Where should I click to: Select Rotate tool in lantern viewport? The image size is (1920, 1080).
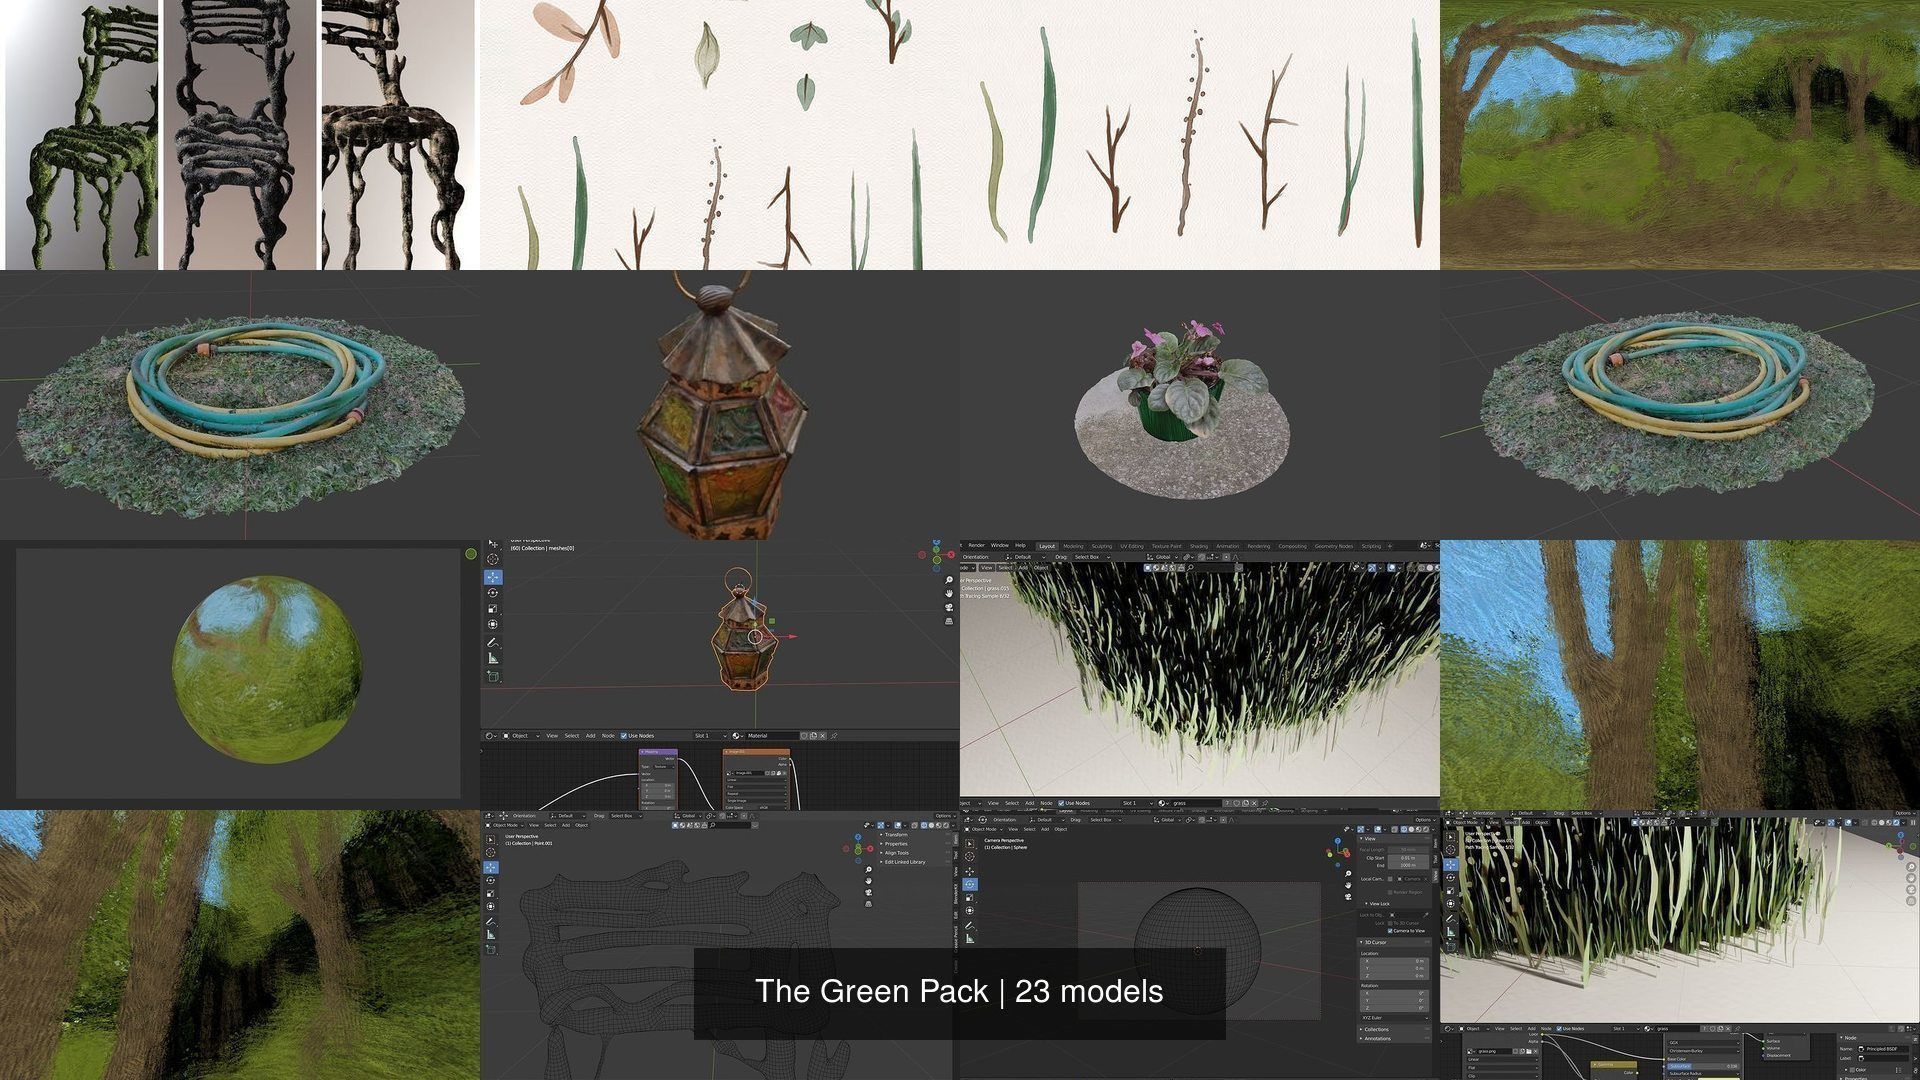[492, 593]
